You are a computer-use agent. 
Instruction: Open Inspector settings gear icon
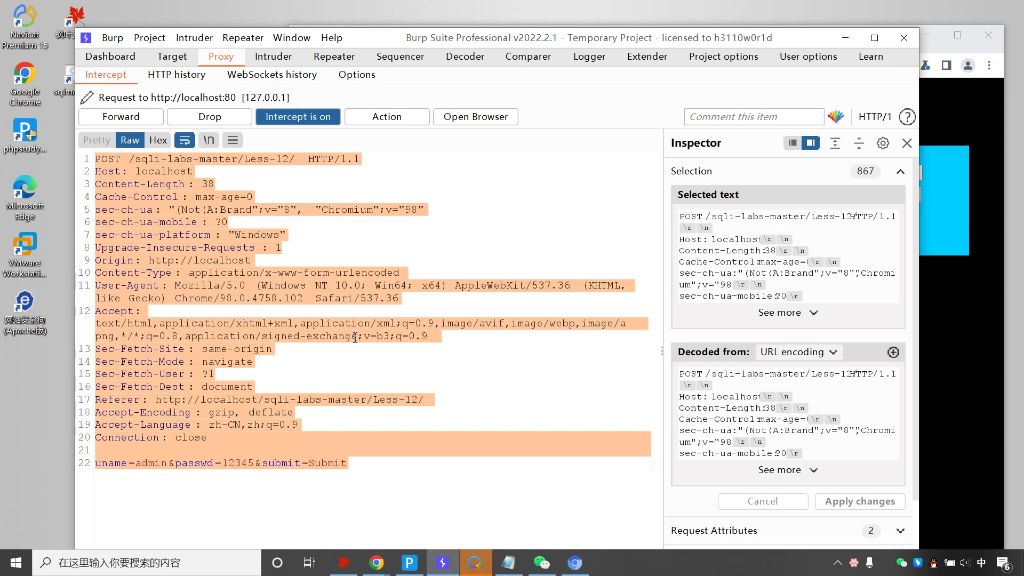point(883,143)
